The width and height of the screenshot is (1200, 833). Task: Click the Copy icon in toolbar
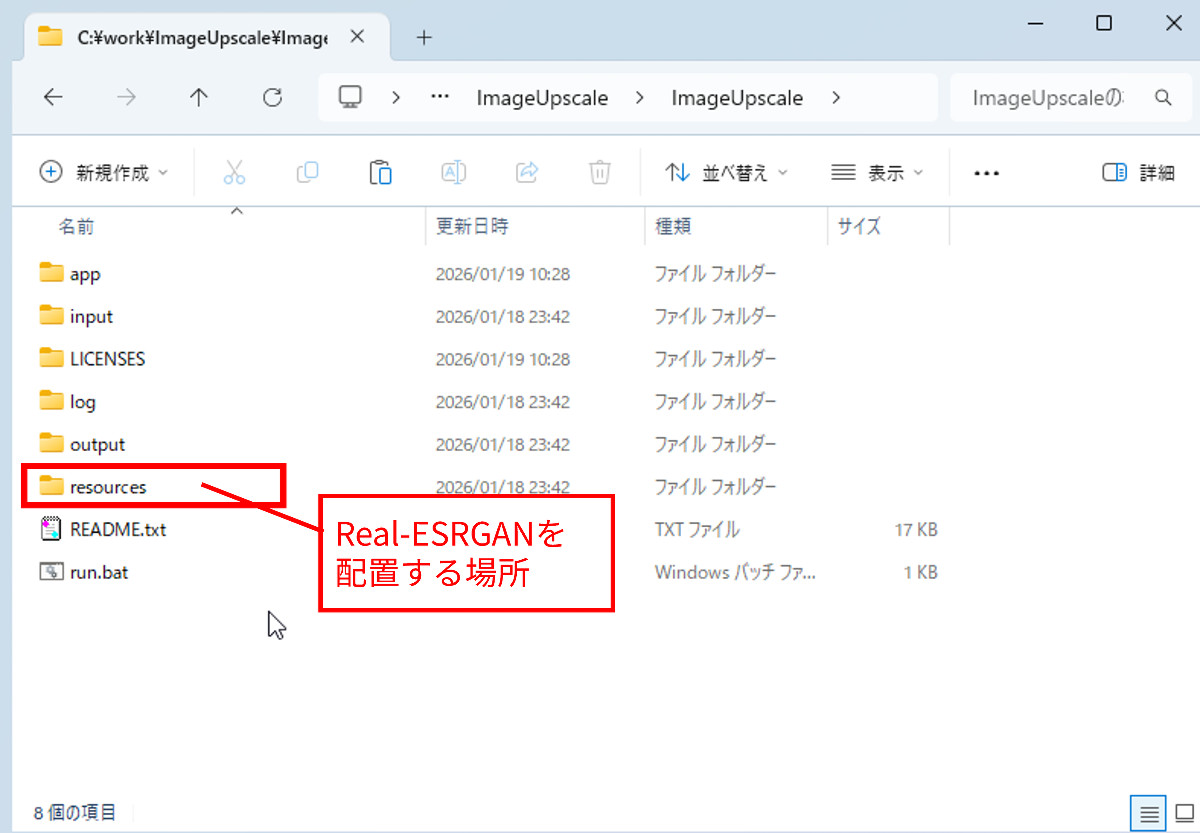click(x=307, y=173)
